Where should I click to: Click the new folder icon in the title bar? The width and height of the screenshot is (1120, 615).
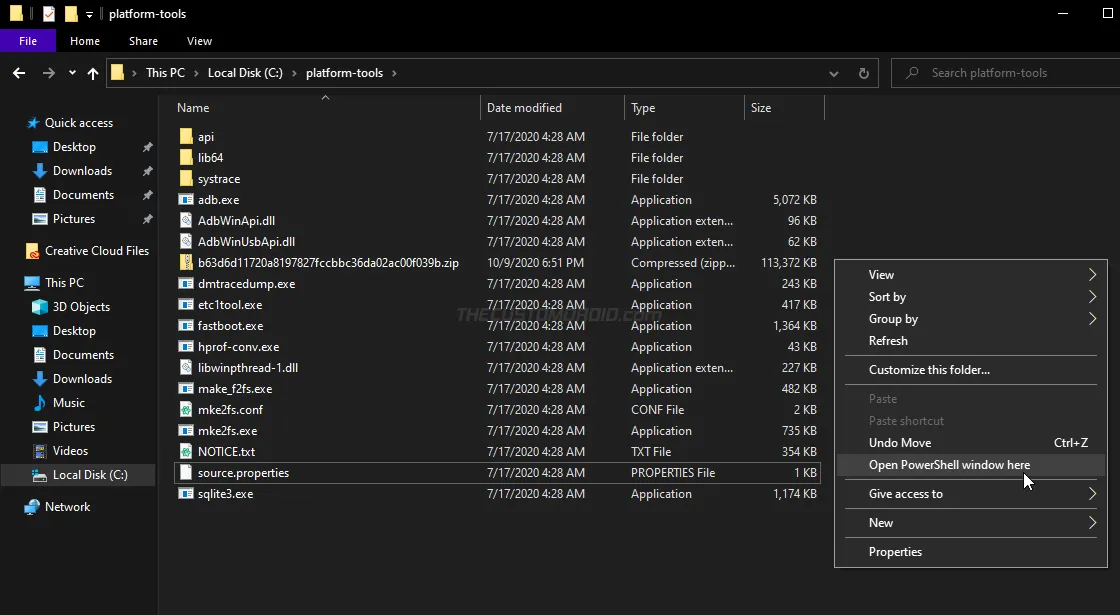(70, 13)
